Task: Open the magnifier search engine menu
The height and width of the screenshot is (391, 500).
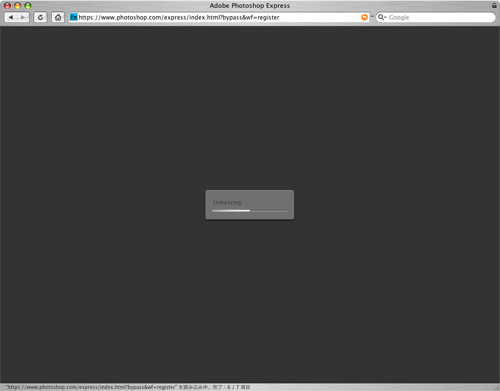Action: click(x=382, y=17)
